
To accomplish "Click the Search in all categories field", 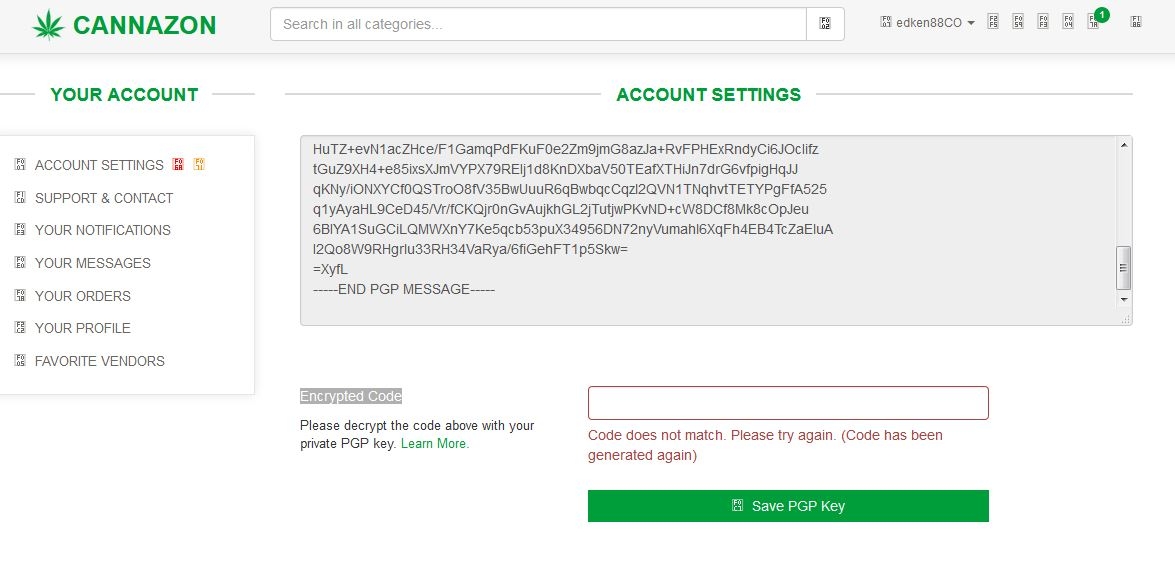I will [x=538, y=24].
